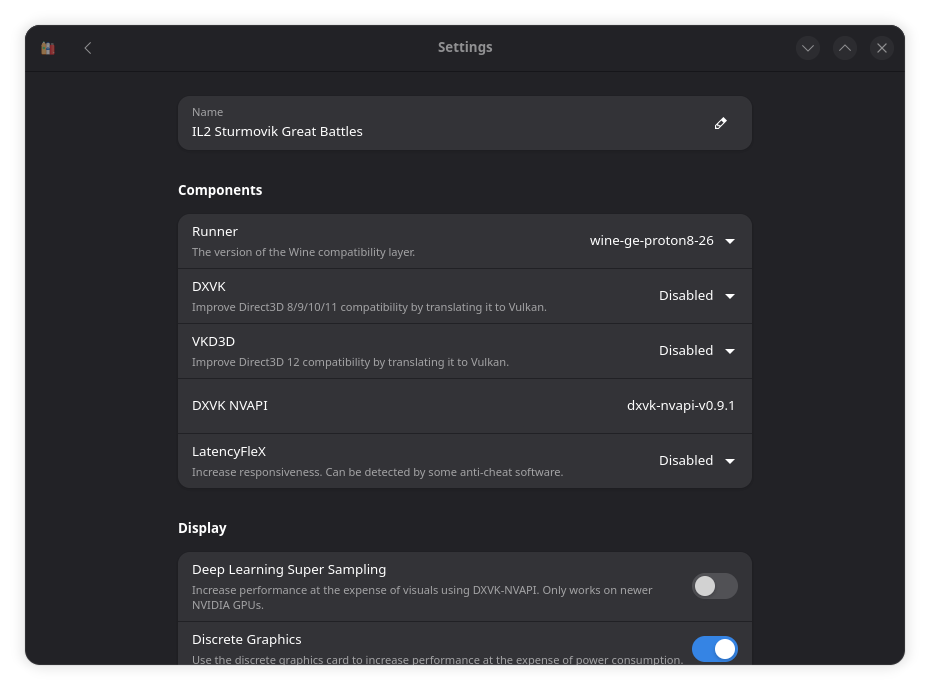Image resolution: width=930 pixels, height=690 pixels.
Task: Turn off the Discrete Graphics switch
Action: click(715, 649)
